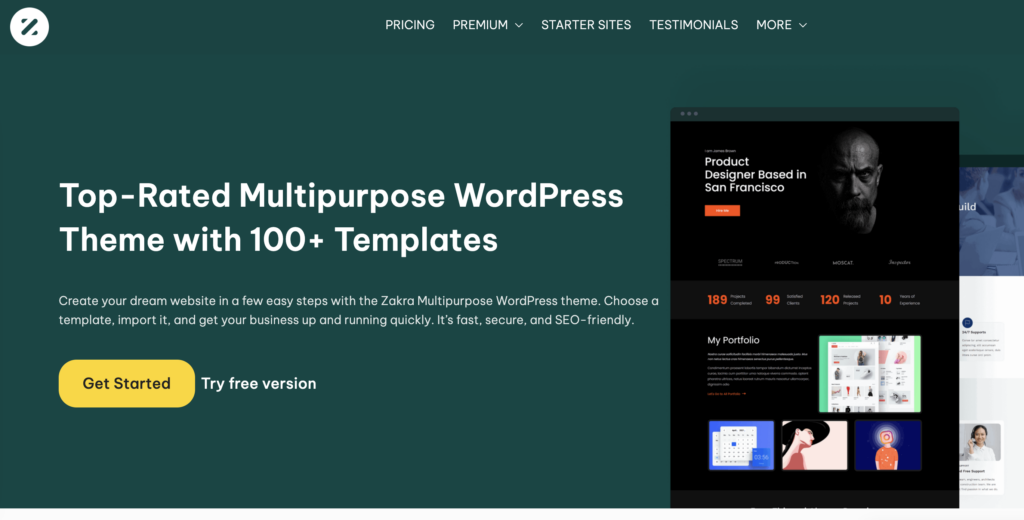Click the Moscat brand logo in the preview
The width and height of the screenshot is (1024, 520).
(x=843, y=263)
